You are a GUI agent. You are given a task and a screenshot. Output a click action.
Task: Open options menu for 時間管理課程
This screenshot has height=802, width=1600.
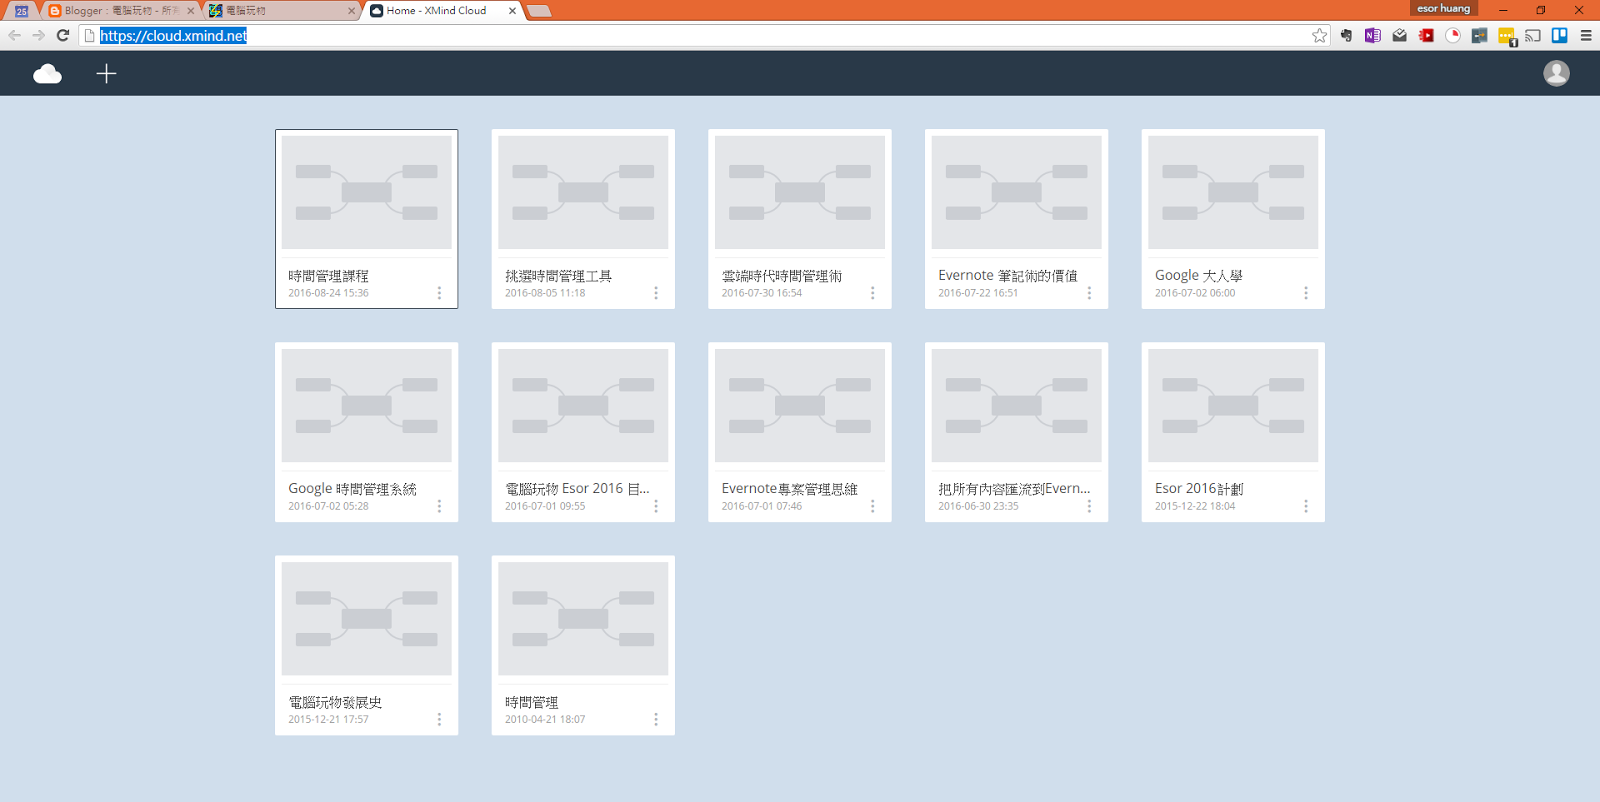[439, 293]
